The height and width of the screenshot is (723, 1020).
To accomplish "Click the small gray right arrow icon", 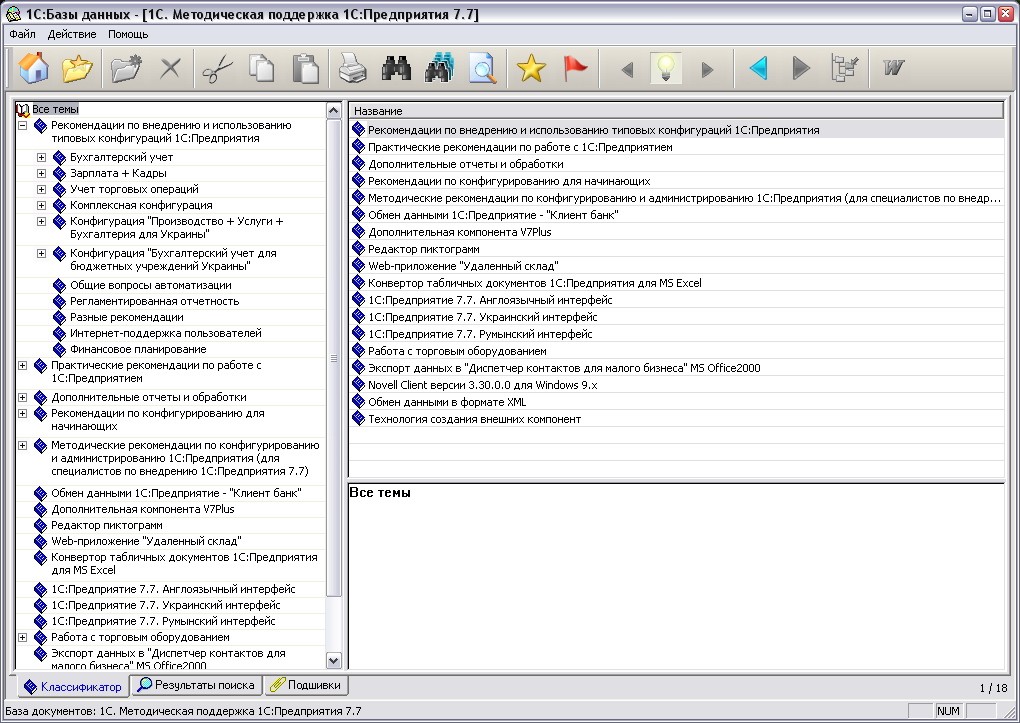I will click(x=708, y=69).
